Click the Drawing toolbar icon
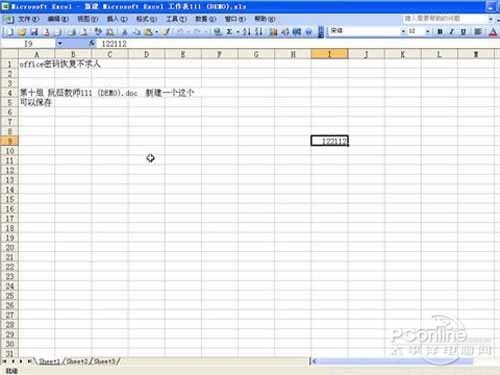The image size is (500, 375). click(x=285, y=32)
